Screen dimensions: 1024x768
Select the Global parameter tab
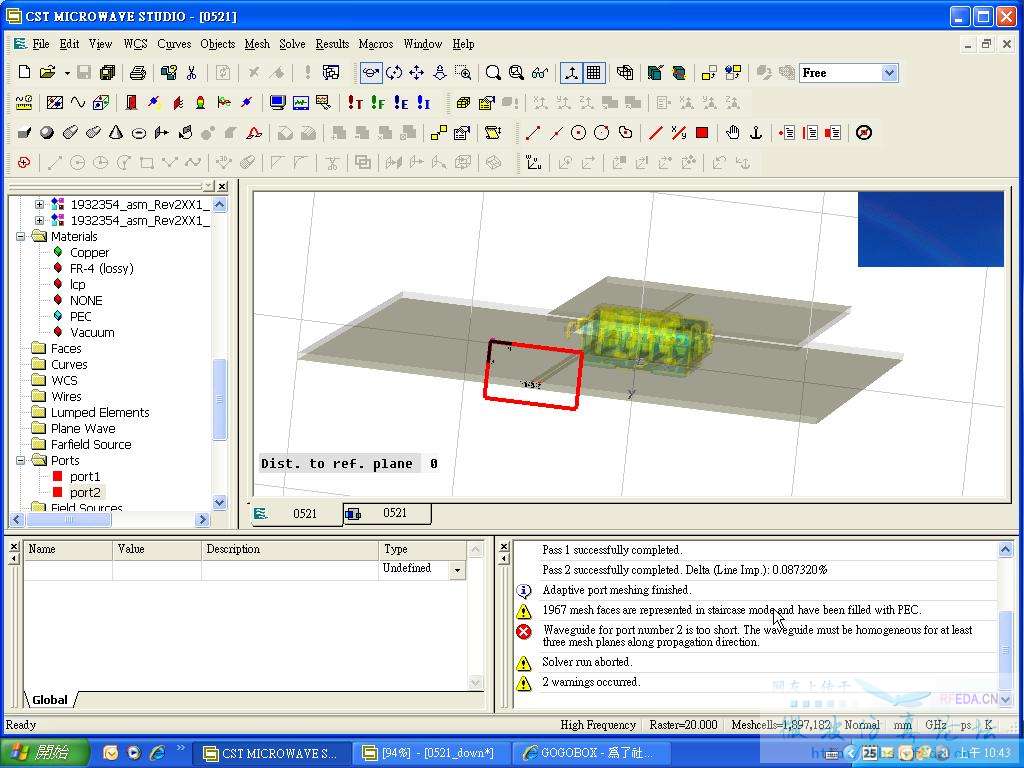50,699
